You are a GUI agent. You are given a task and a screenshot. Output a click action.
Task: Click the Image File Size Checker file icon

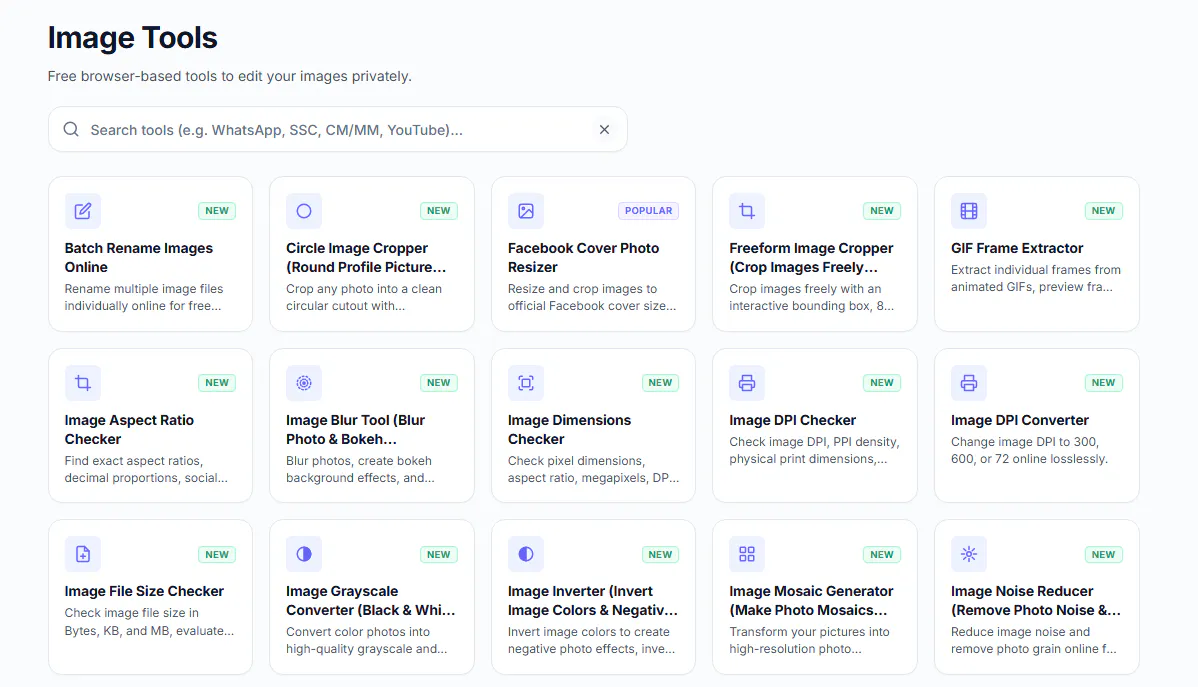pos(83,554)
